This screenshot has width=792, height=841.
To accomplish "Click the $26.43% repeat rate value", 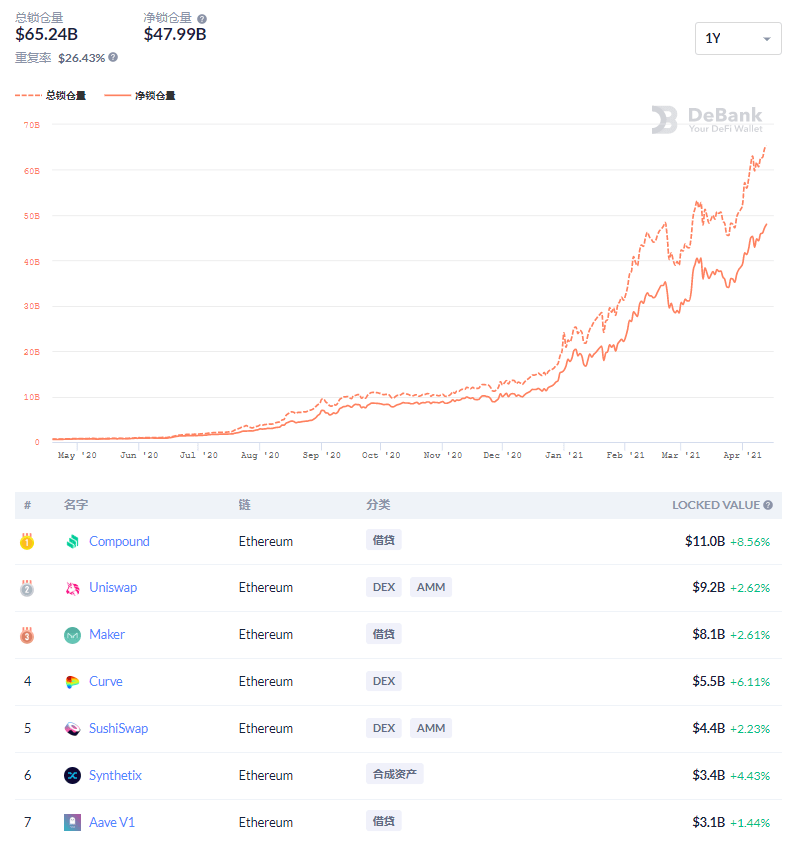I will coord(82,58).
